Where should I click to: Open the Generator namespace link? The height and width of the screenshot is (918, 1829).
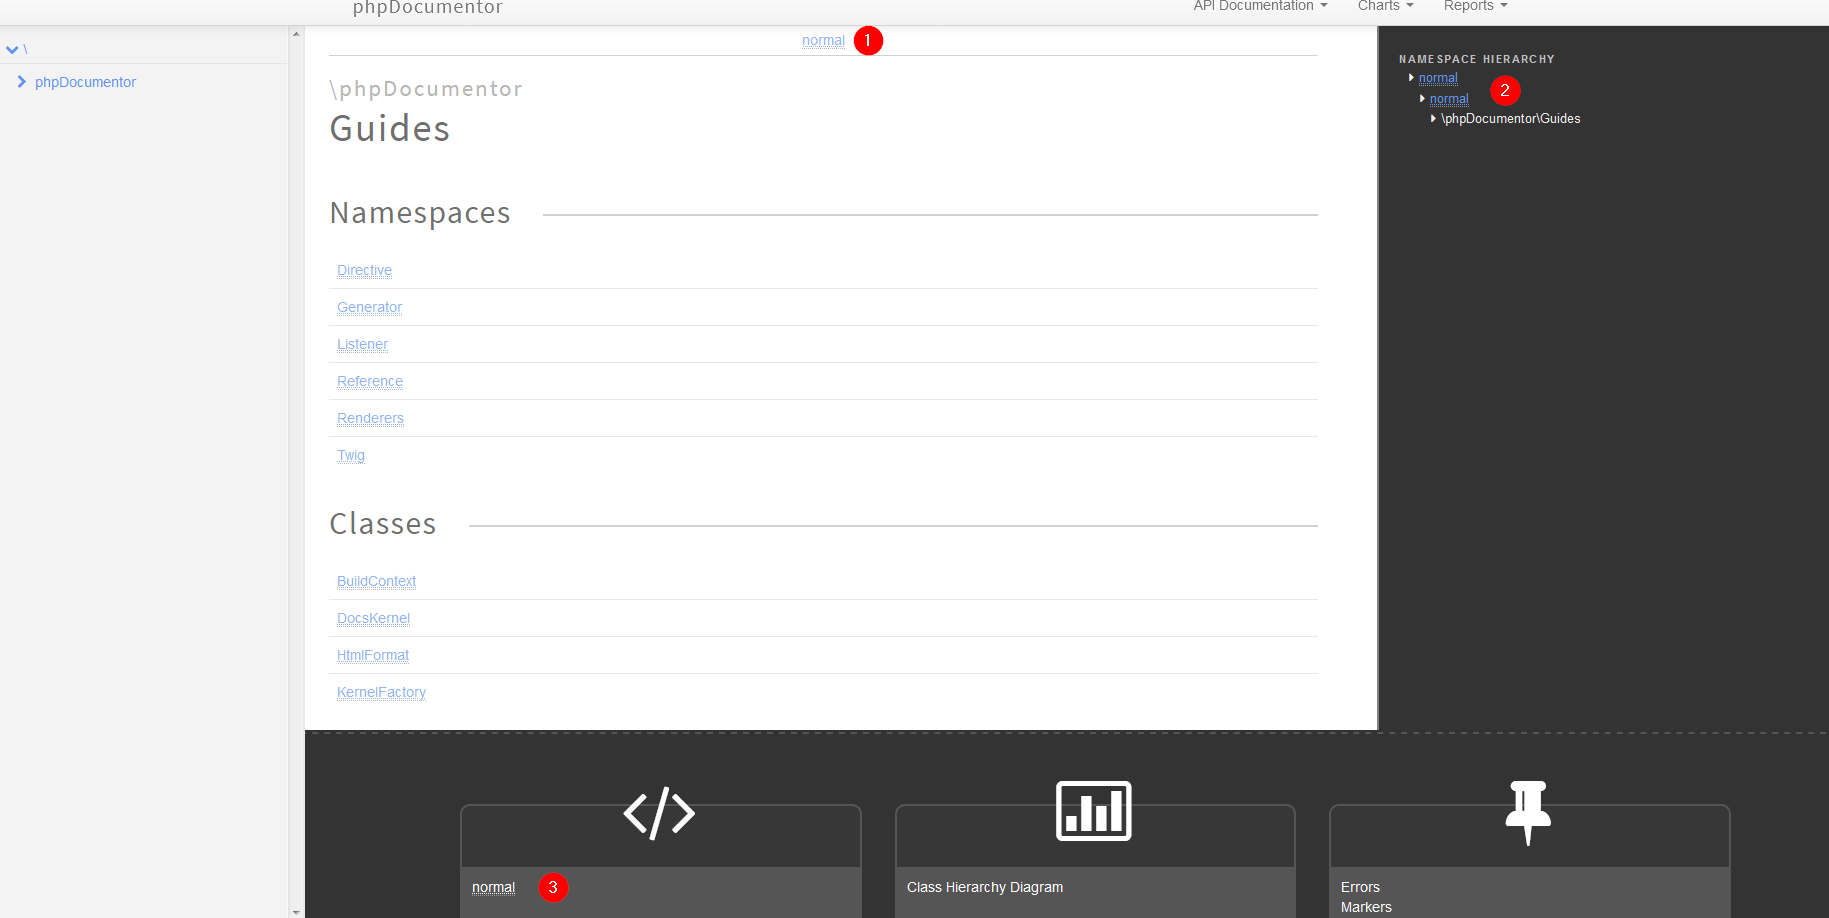369,307
